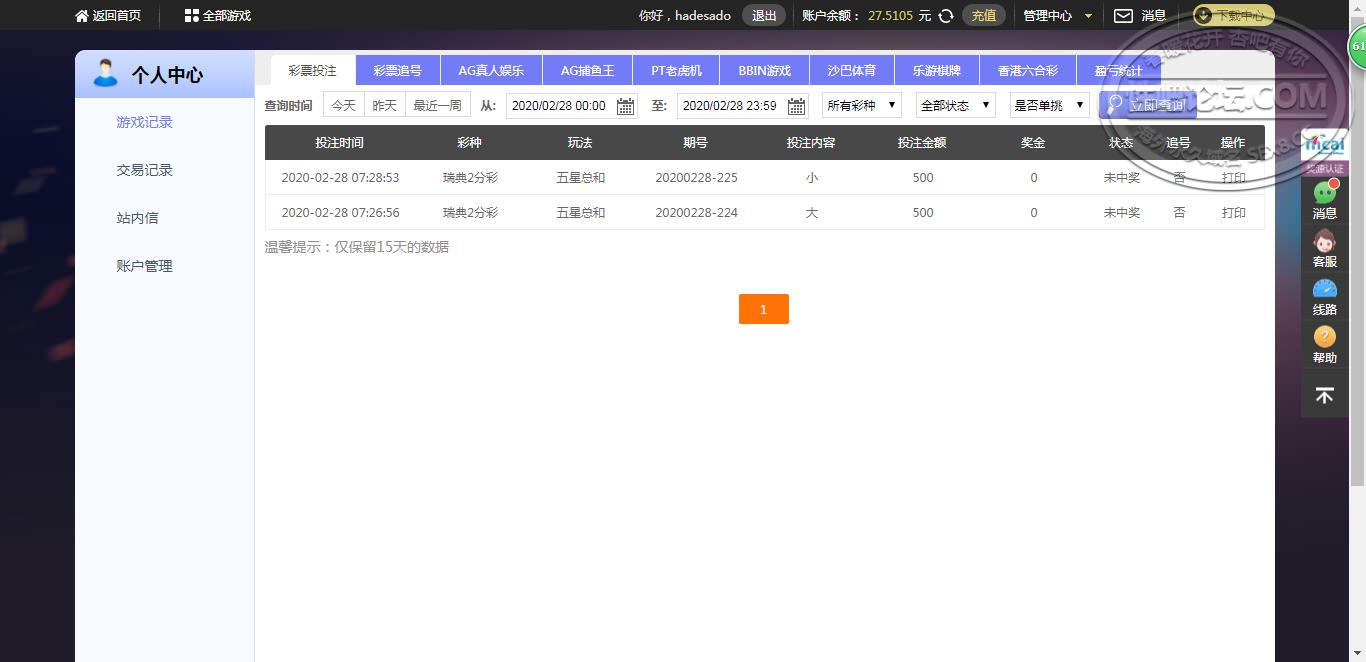The height and width of the screenshot is (662, 1366).
Task: Switch to the 香港六合彩 tab
Action: [1027, 71]
